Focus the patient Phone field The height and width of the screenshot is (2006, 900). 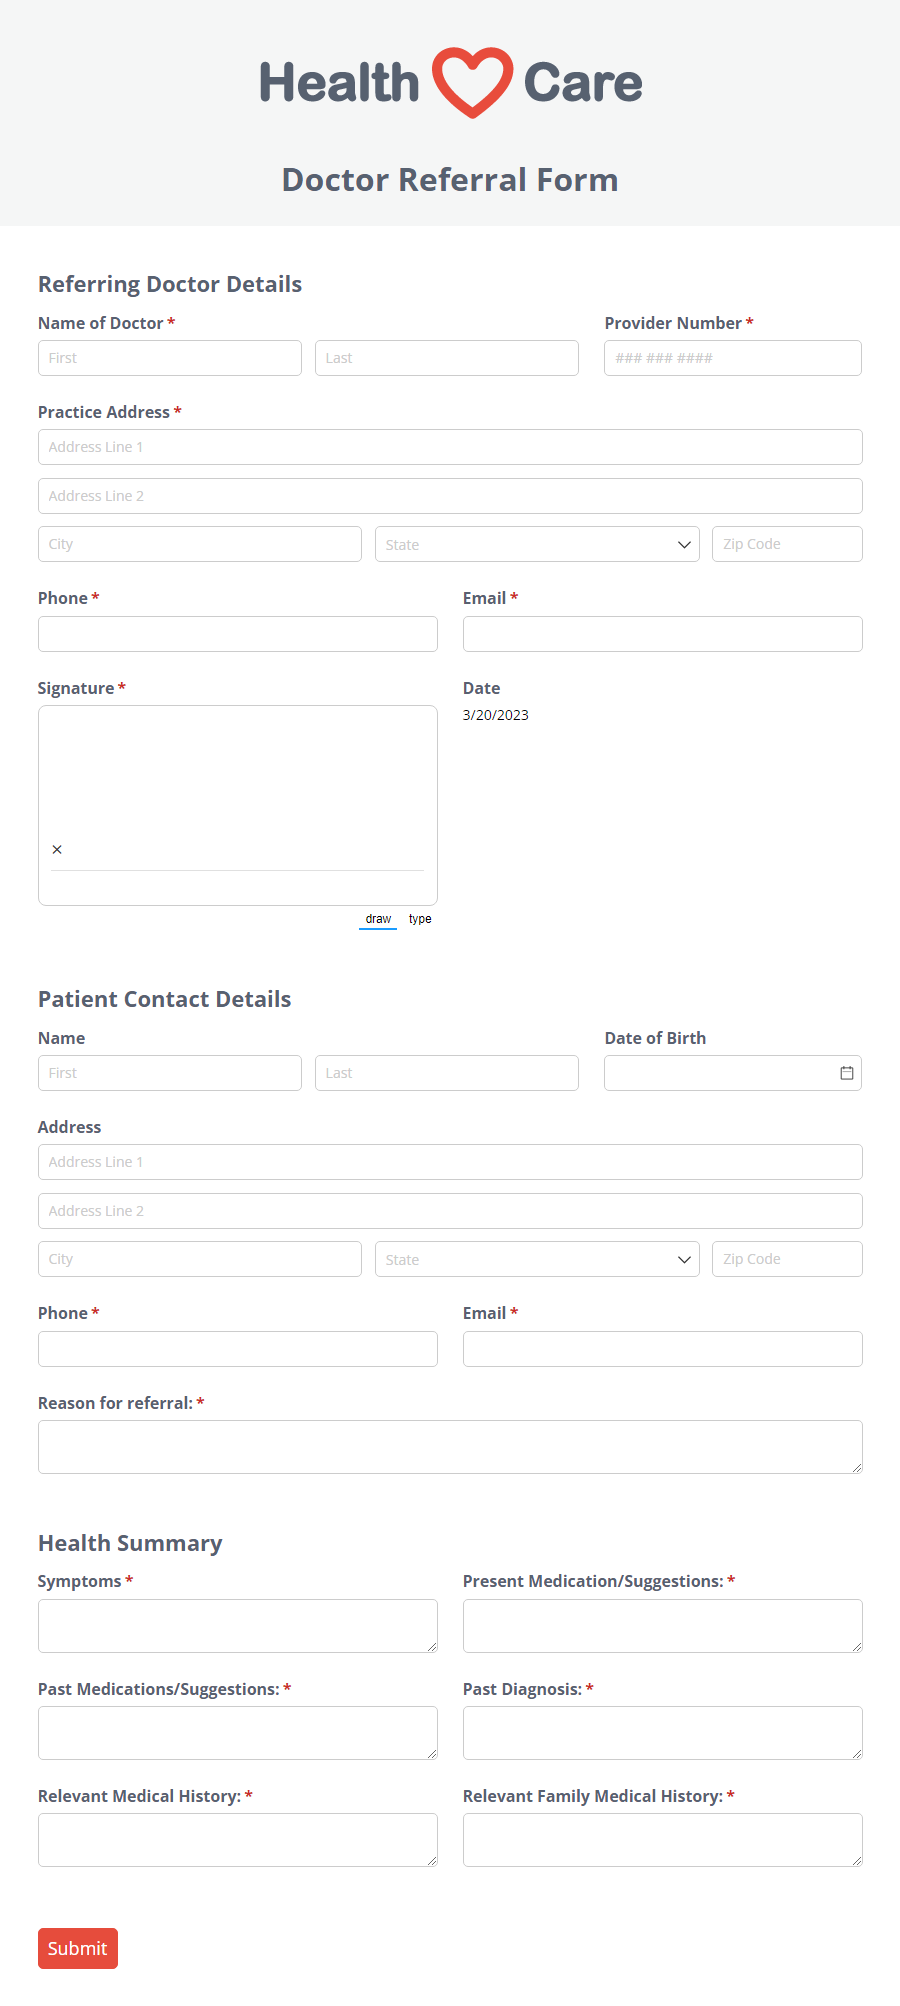pyautogui.click(x=238, y=1349)
